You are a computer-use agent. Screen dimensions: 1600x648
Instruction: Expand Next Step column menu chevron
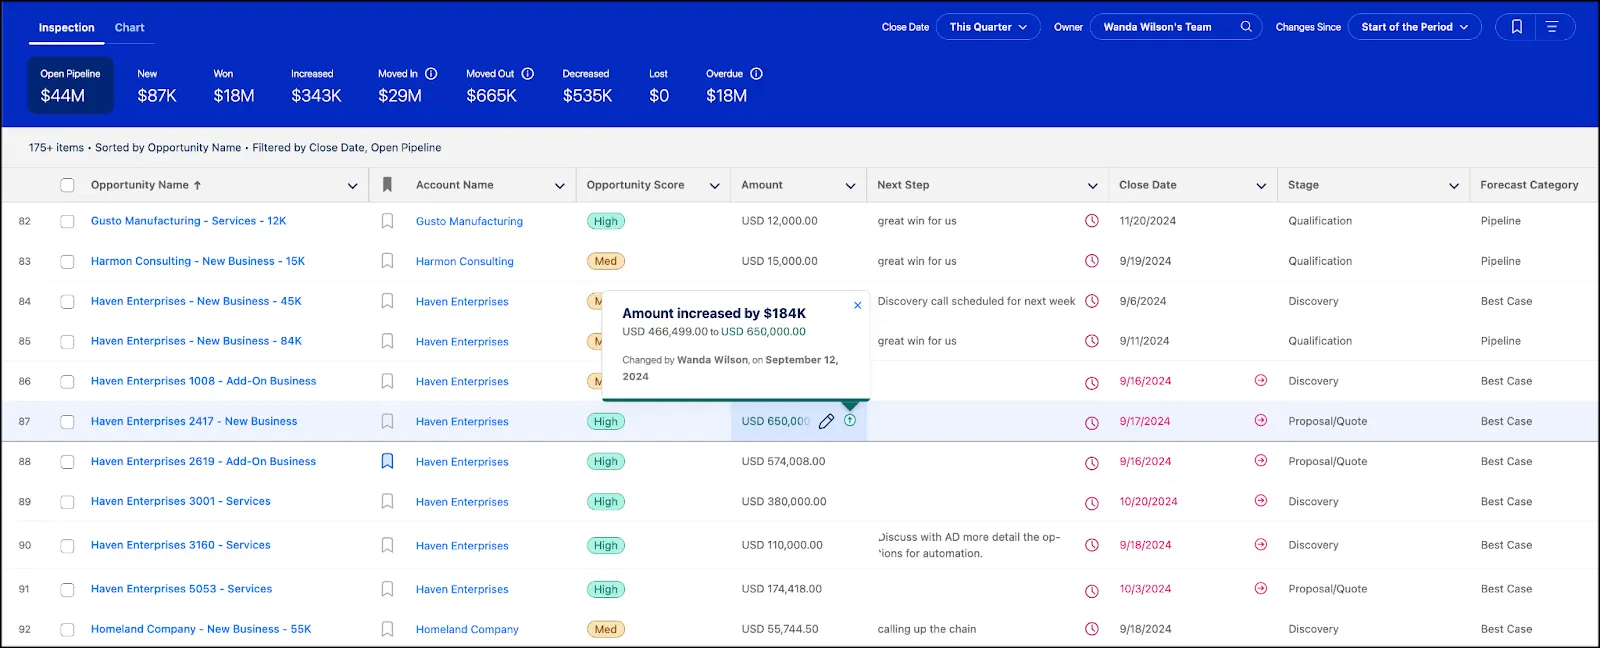(x=1092, y=186)
